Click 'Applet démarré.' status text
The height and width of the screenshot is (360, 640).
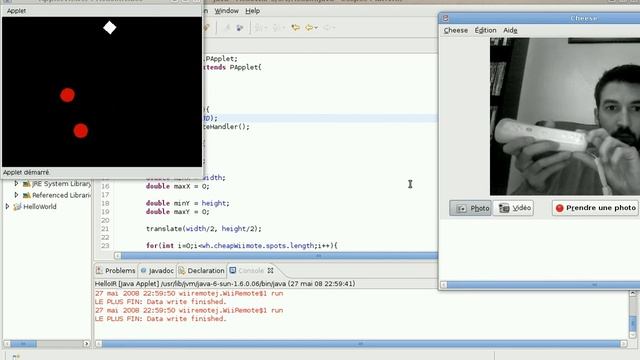(26, 172)
